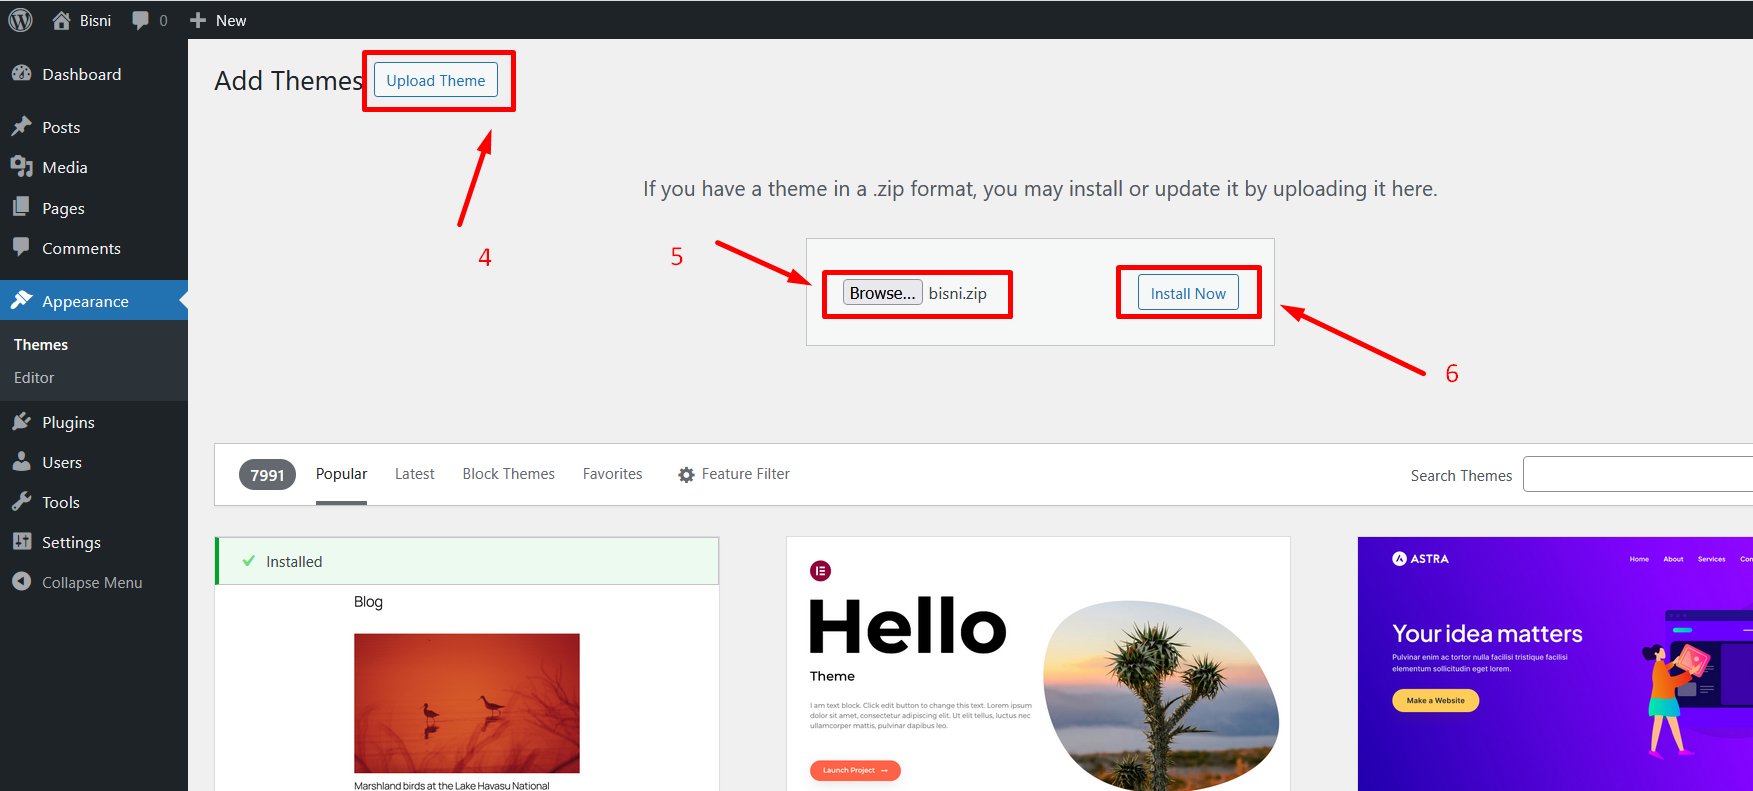
Task: Click the Pages icon in sidebar
Action: coord(21,207)
